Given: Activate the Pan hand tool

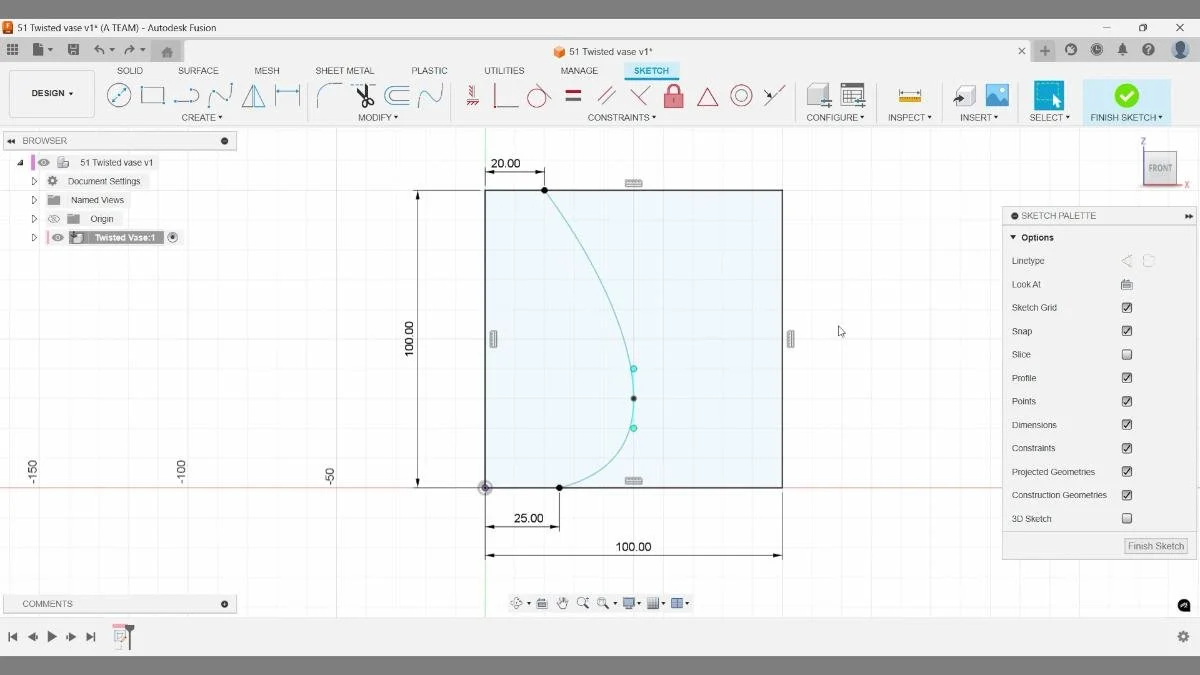Looking at the screenshot, I should [x=563, y=603].
